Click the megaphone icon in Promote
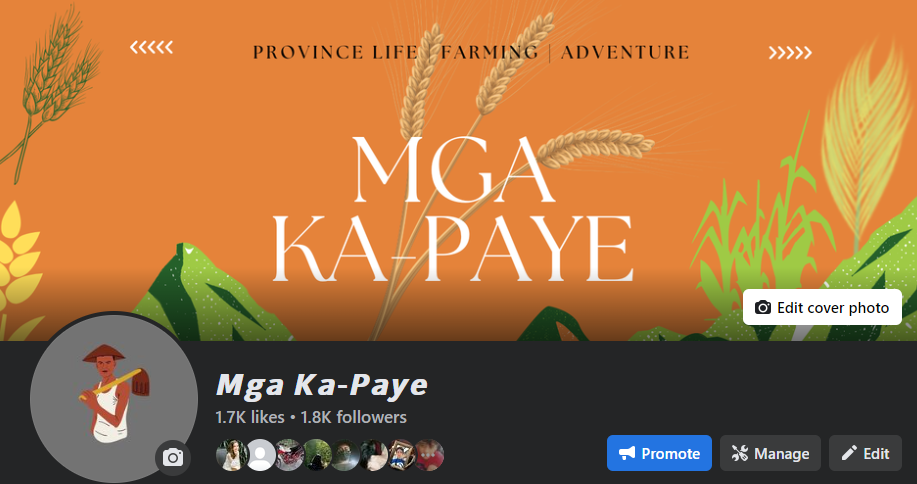The height and width of the screenshot is (484, 917). (x=627, y=453)
